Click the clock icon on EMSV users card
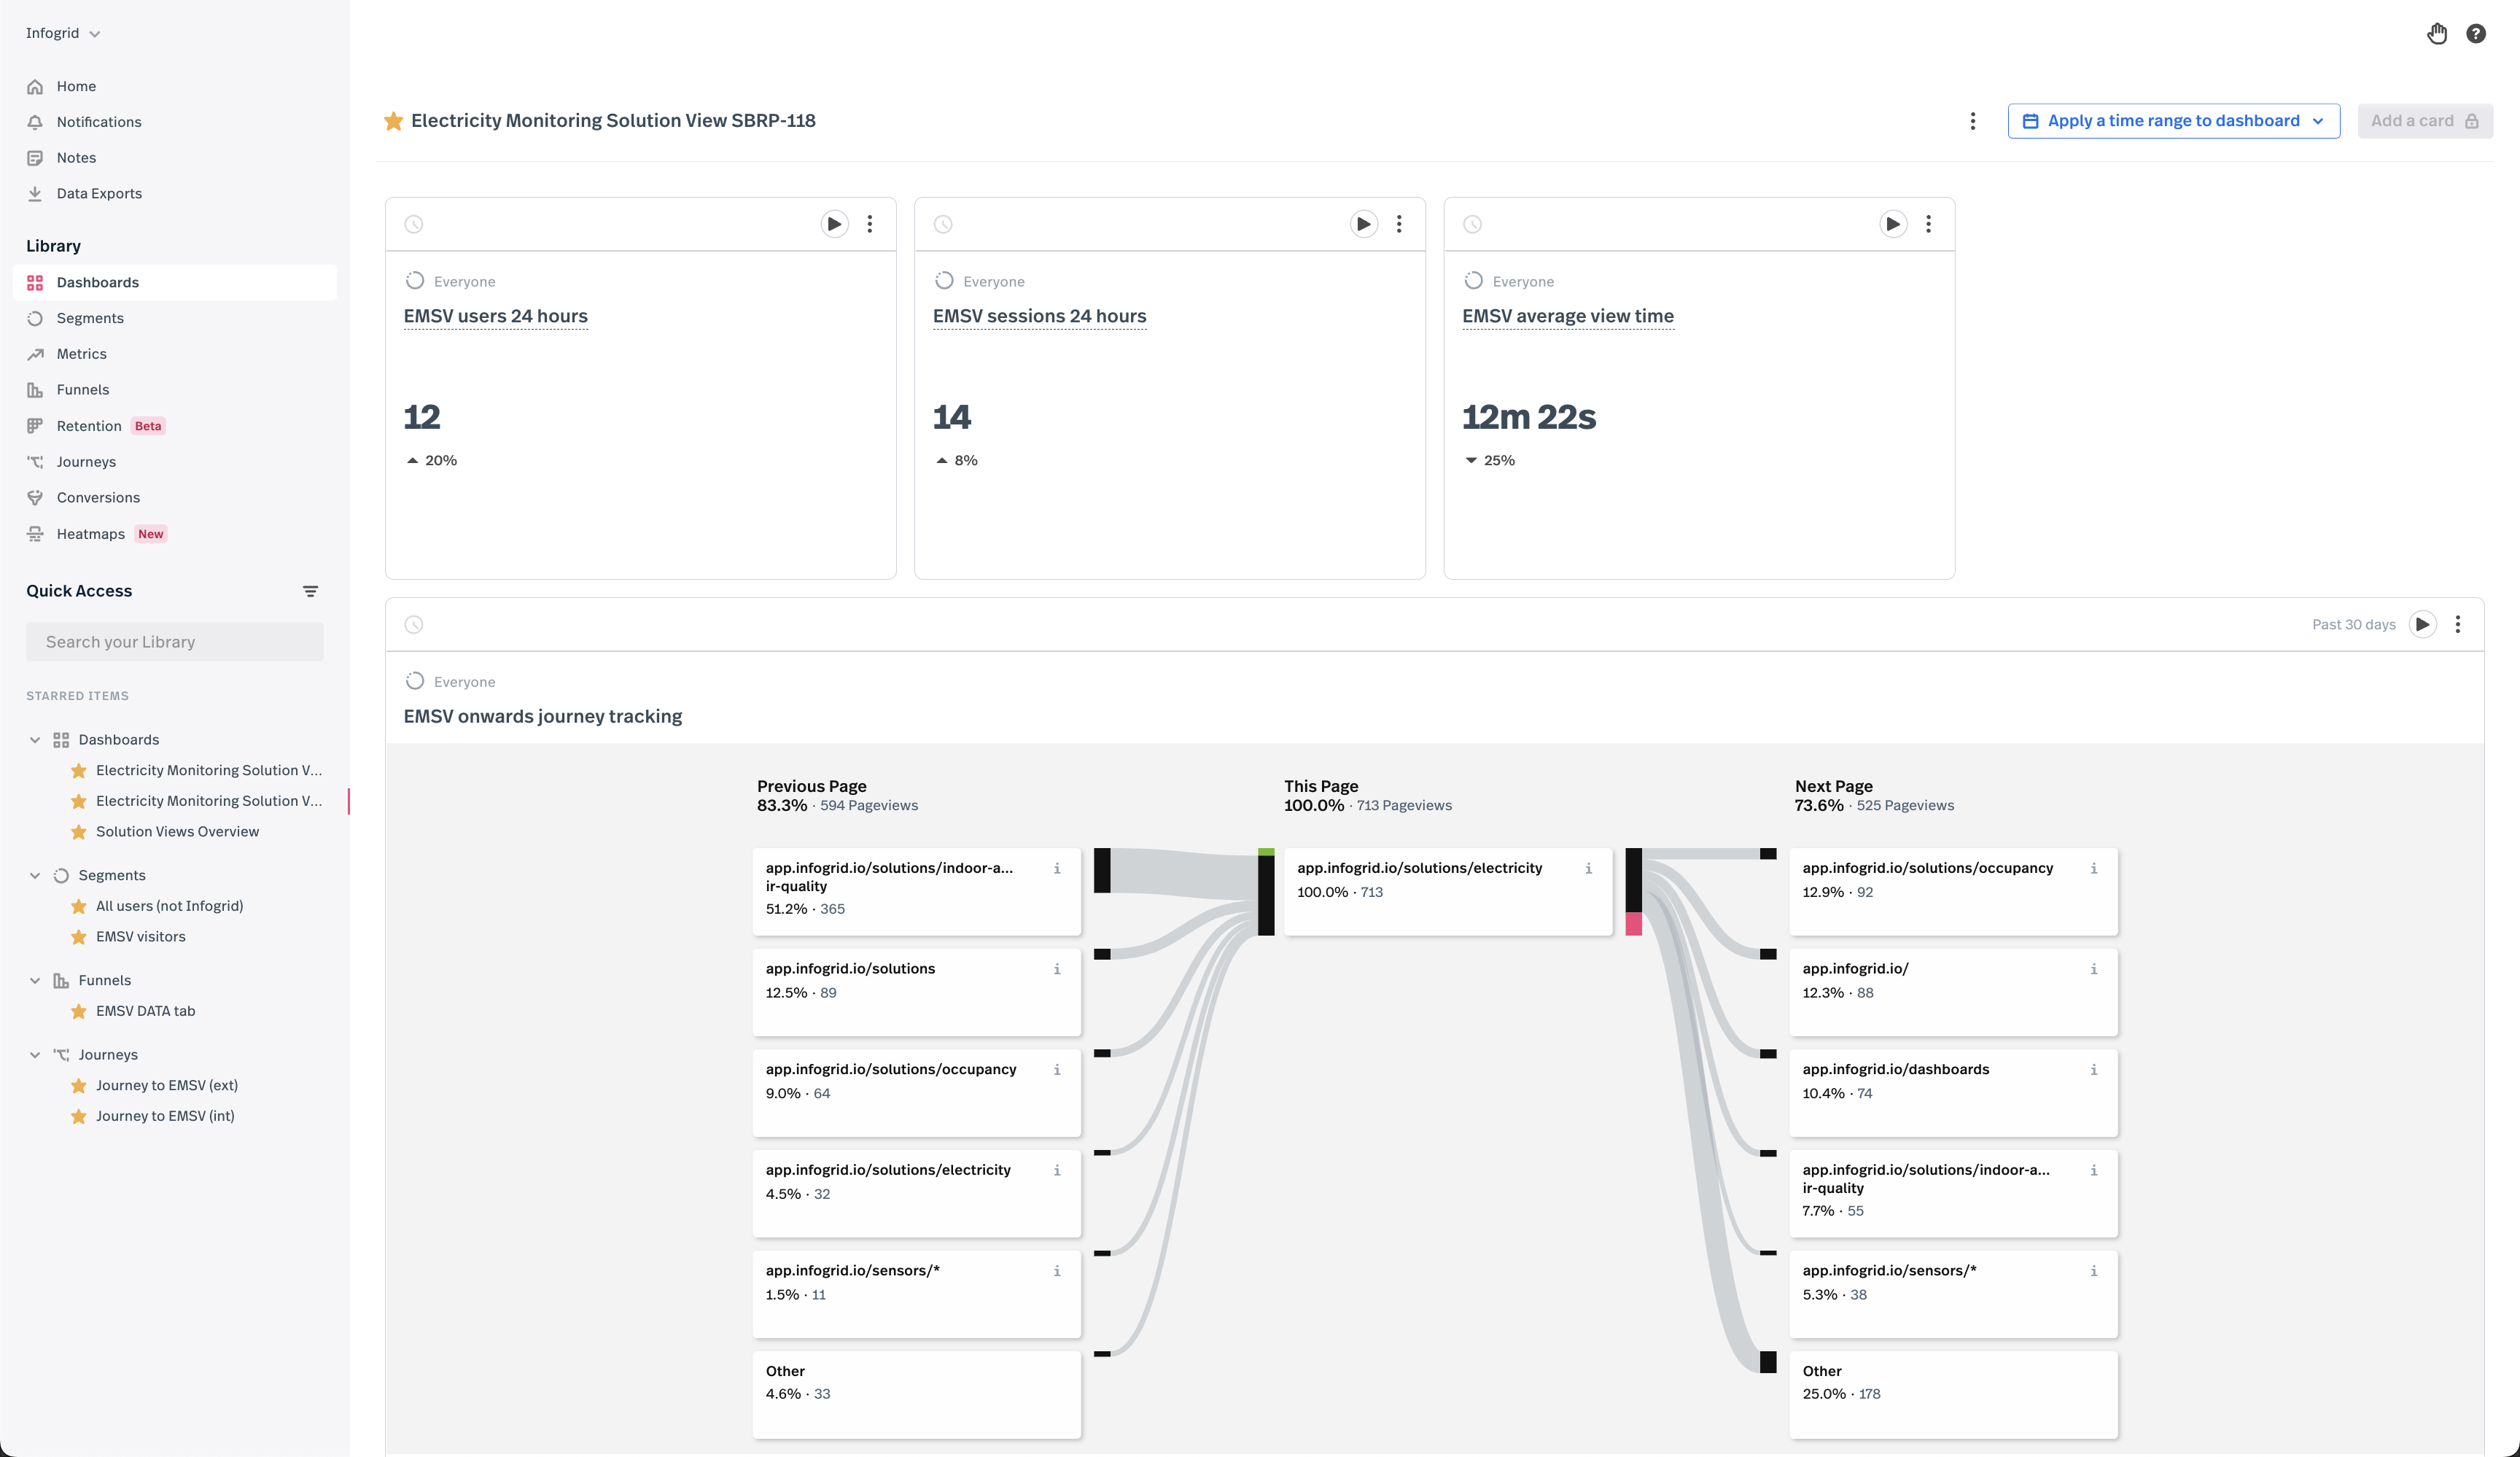 [x=414, y=225]
